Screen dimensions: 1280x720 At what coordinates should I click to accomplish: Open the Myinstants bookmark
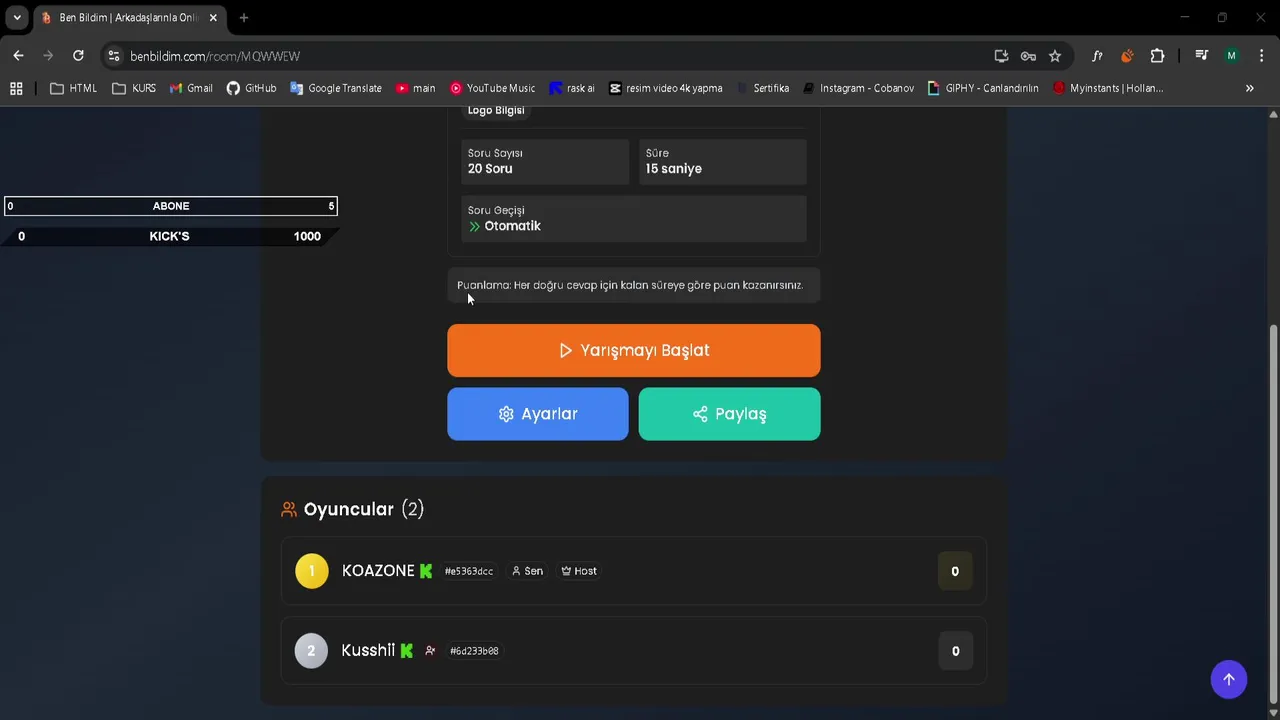tap(1108, 88)
